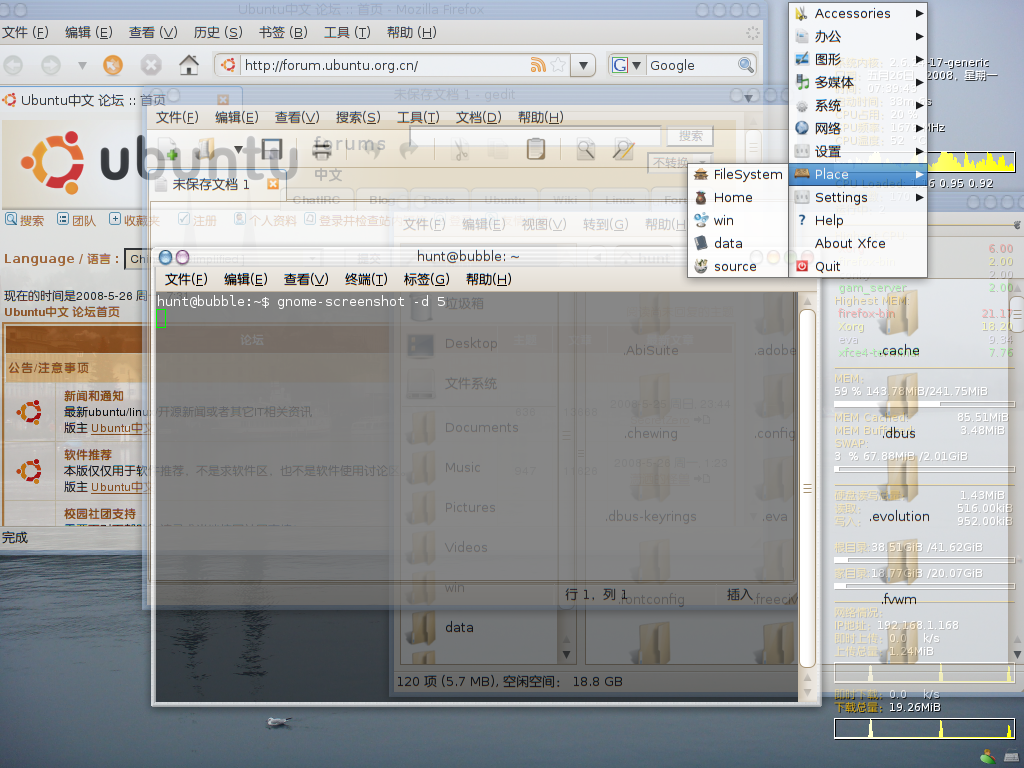This screenshot has height=768, width=1024.
Task: Paste clipboard using gedit's paste icon
Action: 536,150
